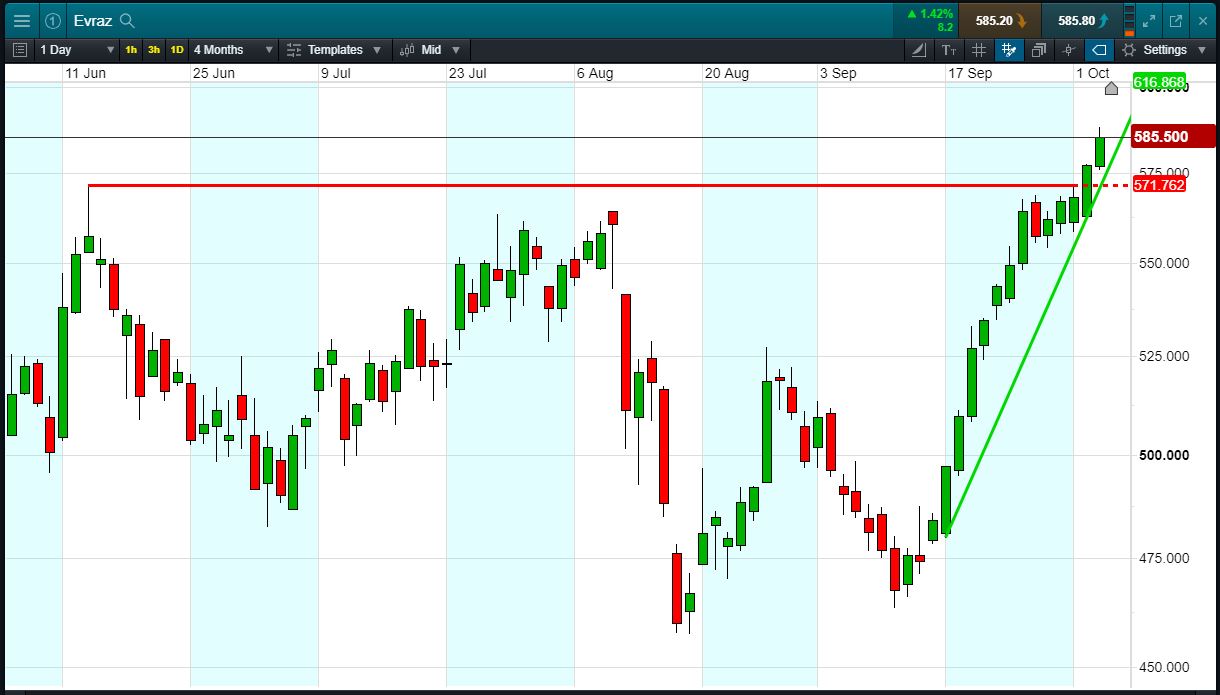
Task: Toggle the grid color picker tool
Action: (1009, 49)
